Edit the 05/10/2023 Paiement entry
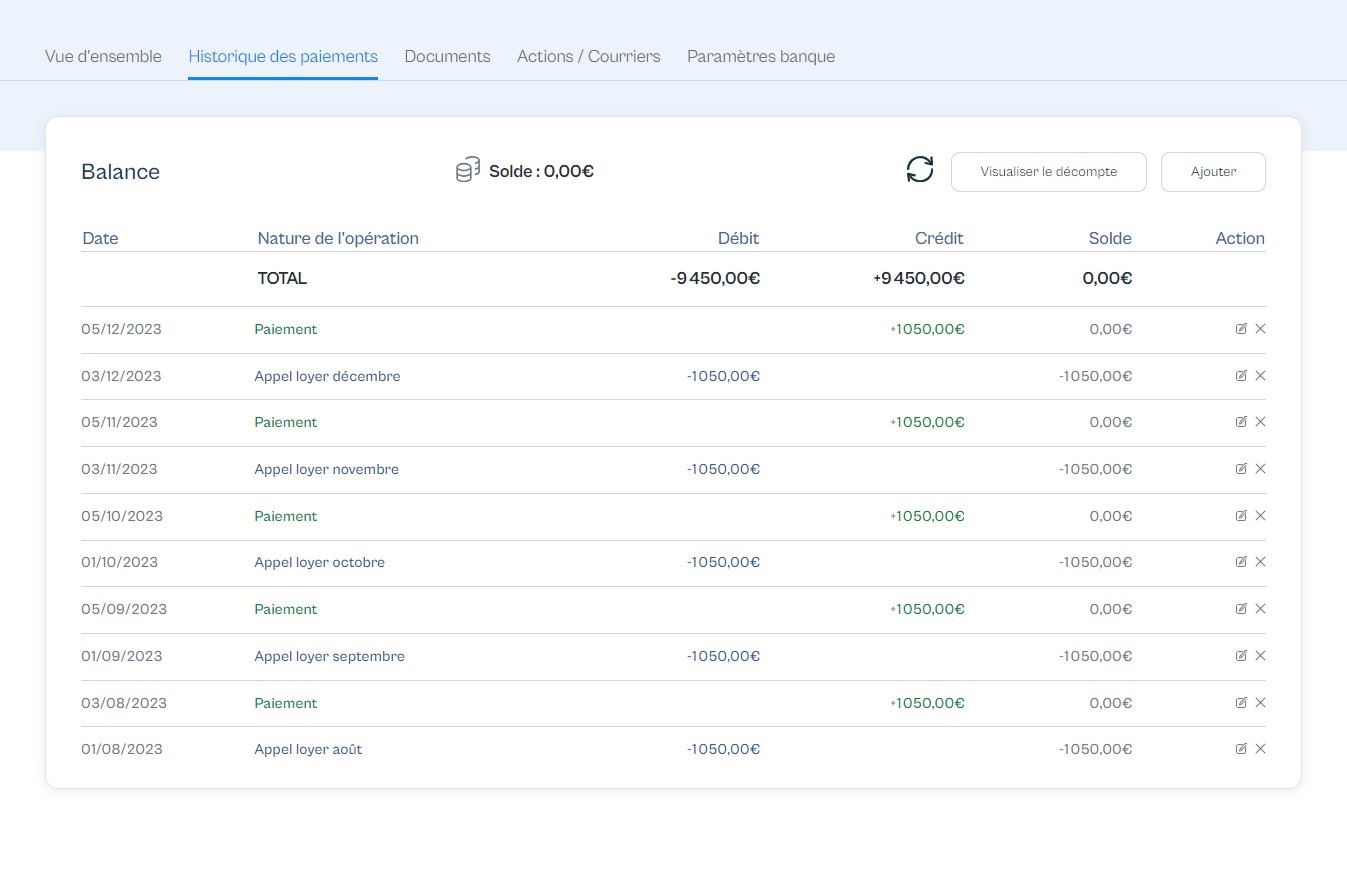 (x=1241, y=515)
